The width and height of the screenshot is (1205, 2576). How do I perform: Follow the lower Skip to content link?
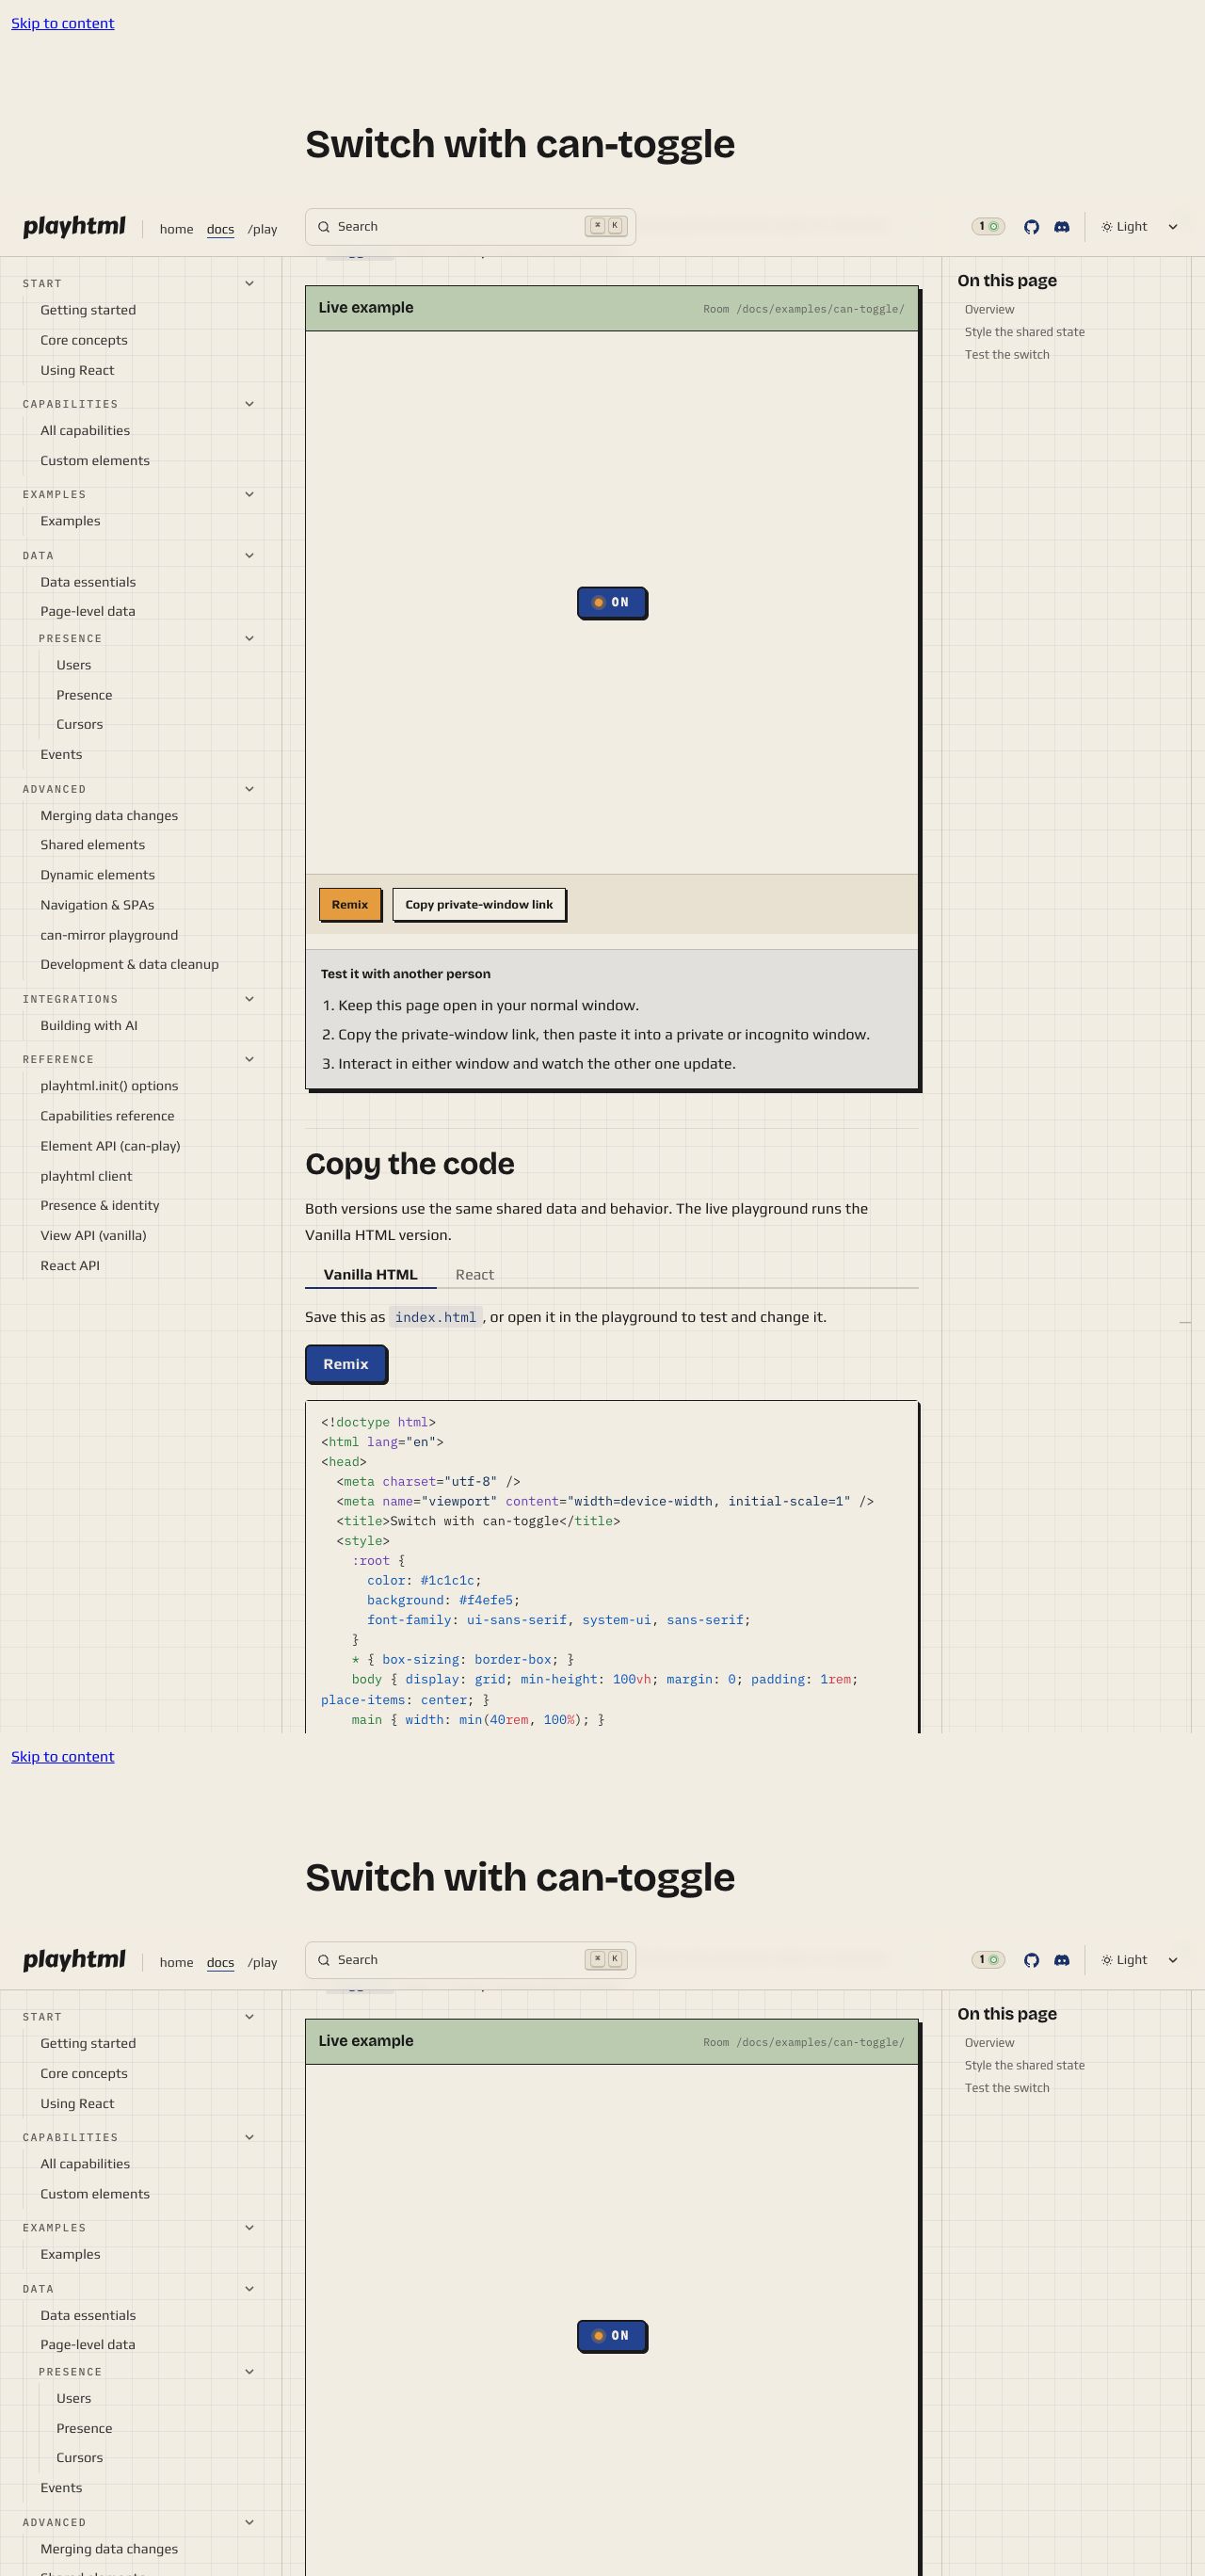pyautogui.click(x=63, y=1756)
